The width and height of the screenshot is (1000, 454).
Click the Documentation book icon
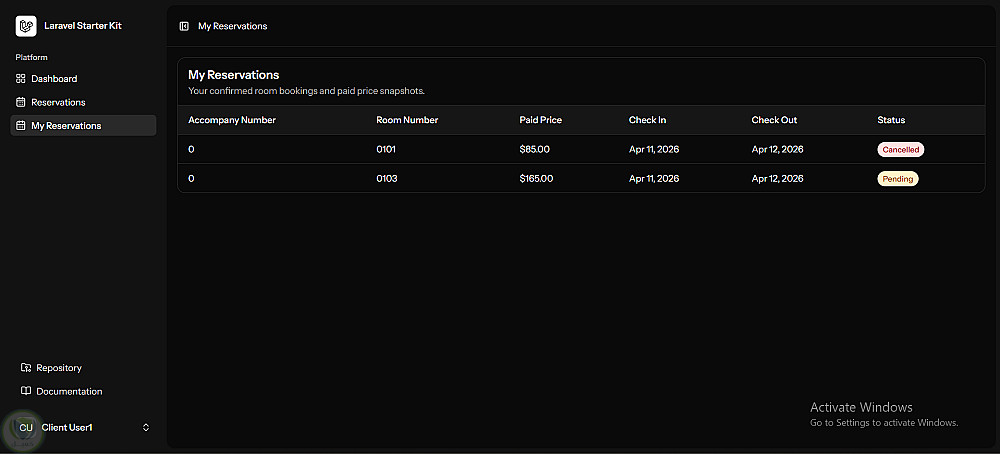26,391
